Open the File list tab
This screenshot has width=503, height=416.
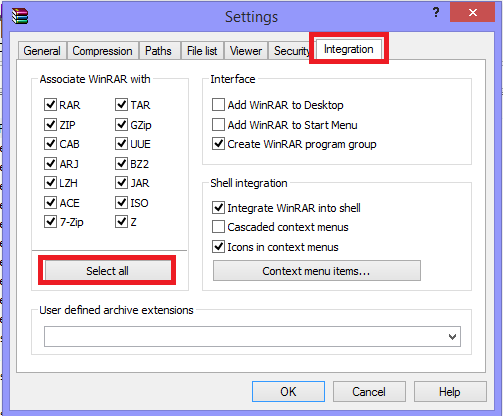point(202,51)
